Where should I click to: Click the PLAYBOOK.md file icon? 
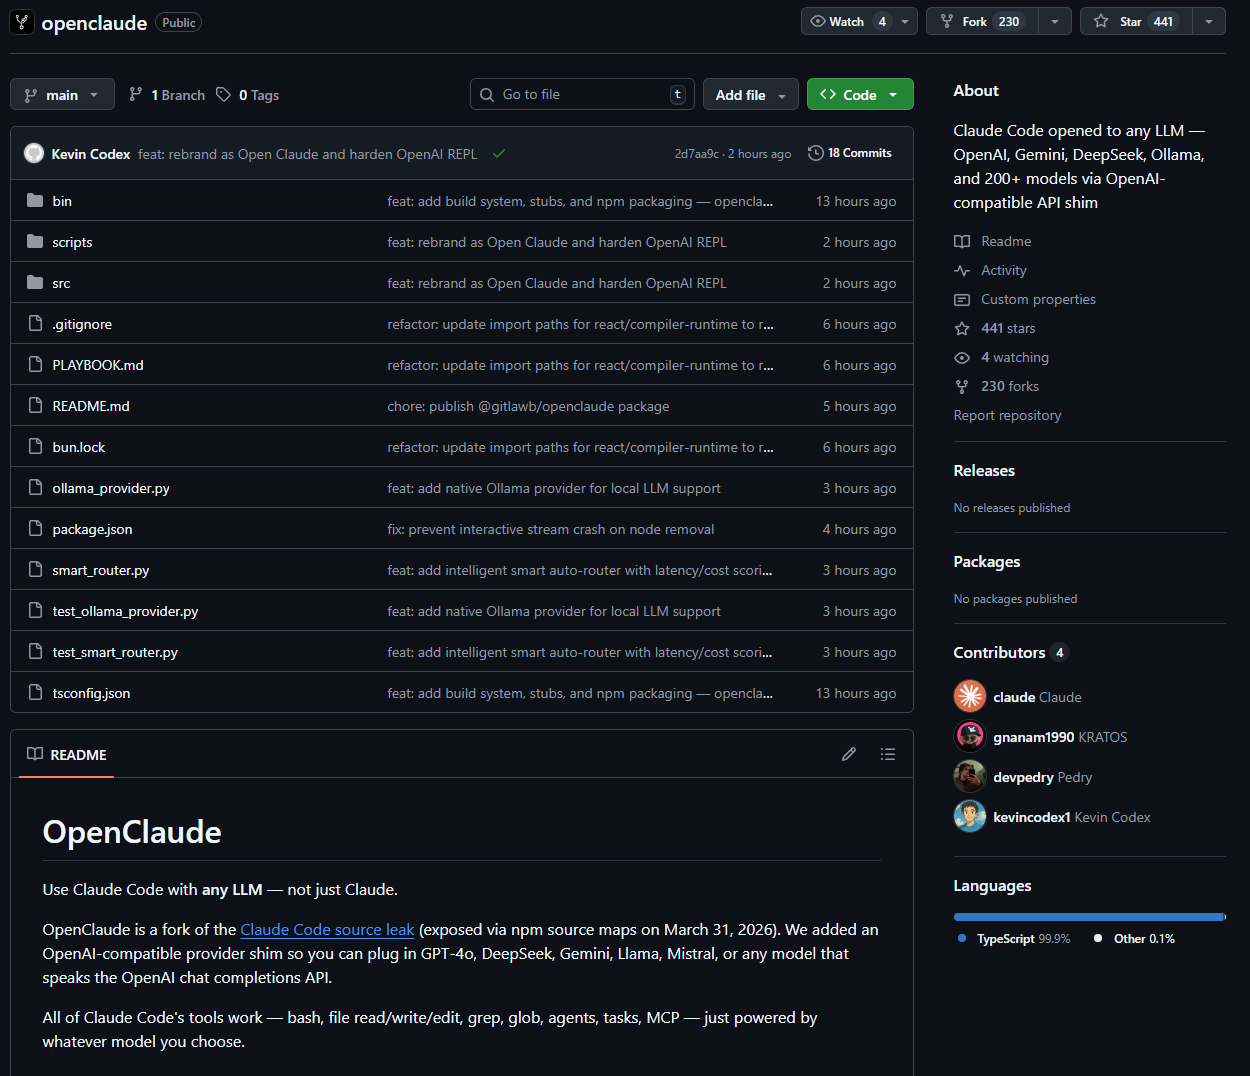35,364
